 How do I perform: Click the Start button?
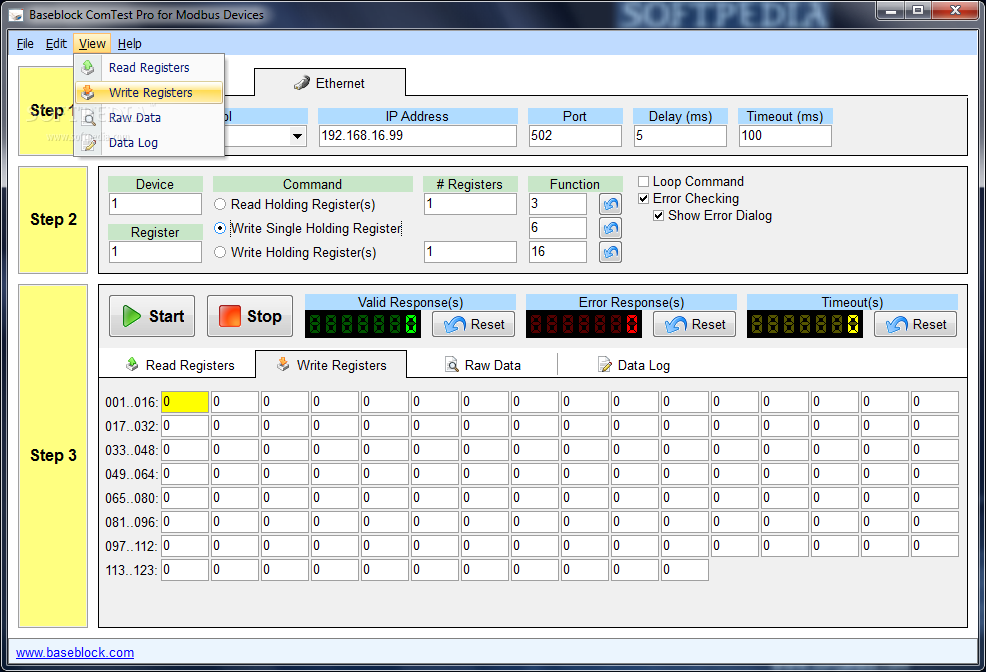coord(152,316)
